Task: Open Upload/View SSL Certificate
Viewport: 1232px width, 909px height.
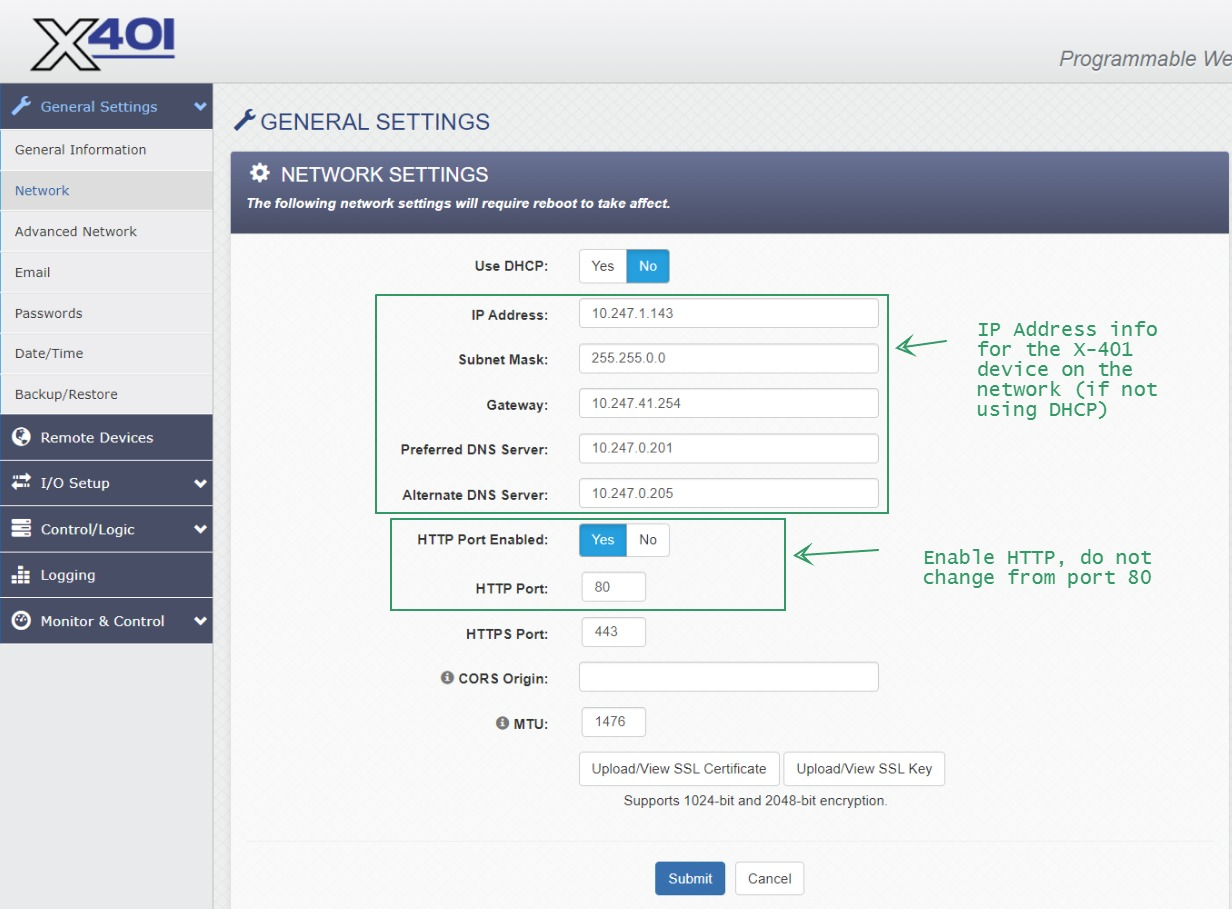Action: [679, 769]
